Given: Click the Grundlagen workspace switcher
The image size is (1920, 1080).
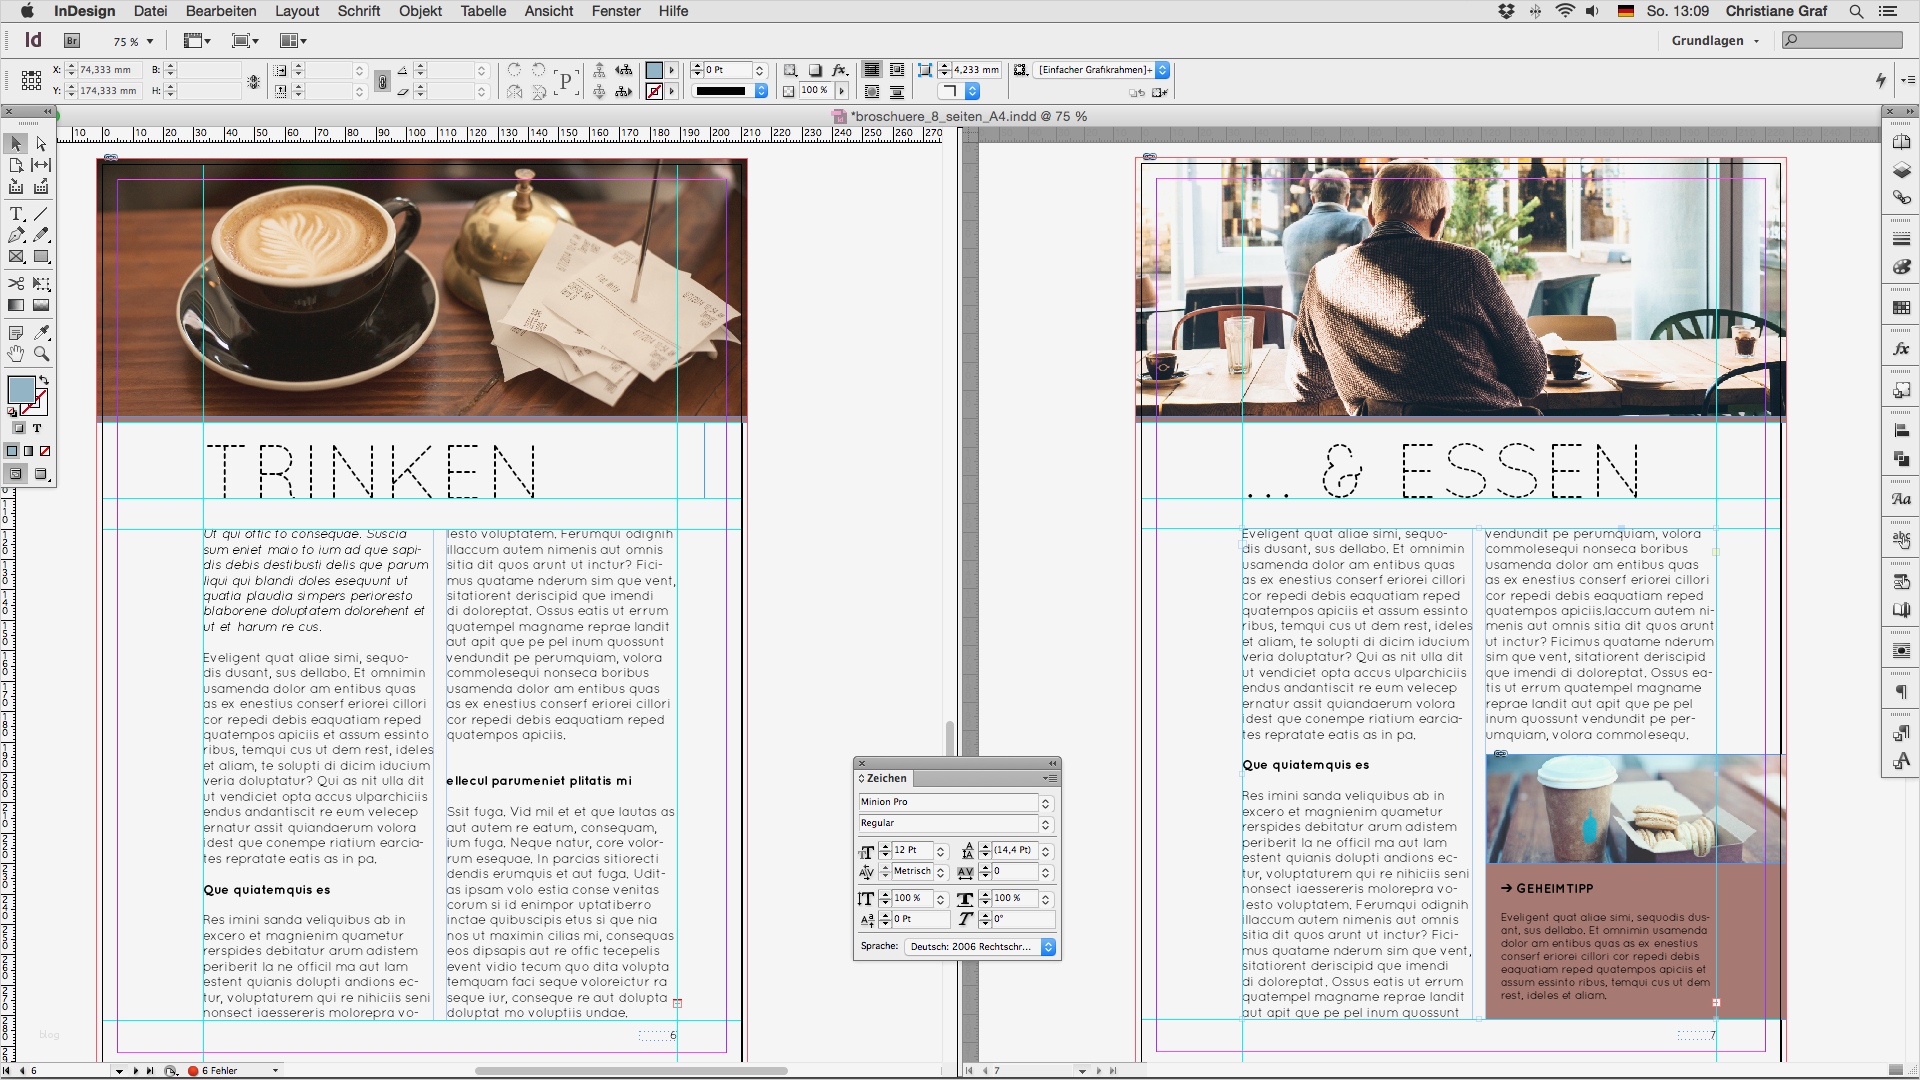Looking at the screenshot, I should [1714, 41].
